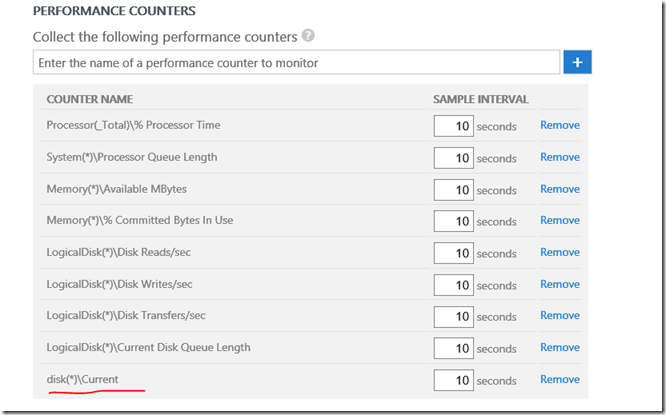Select the LogicalDisk Current Disk Queue Length row
Viewport: 666px width, 415px height.
148,347
